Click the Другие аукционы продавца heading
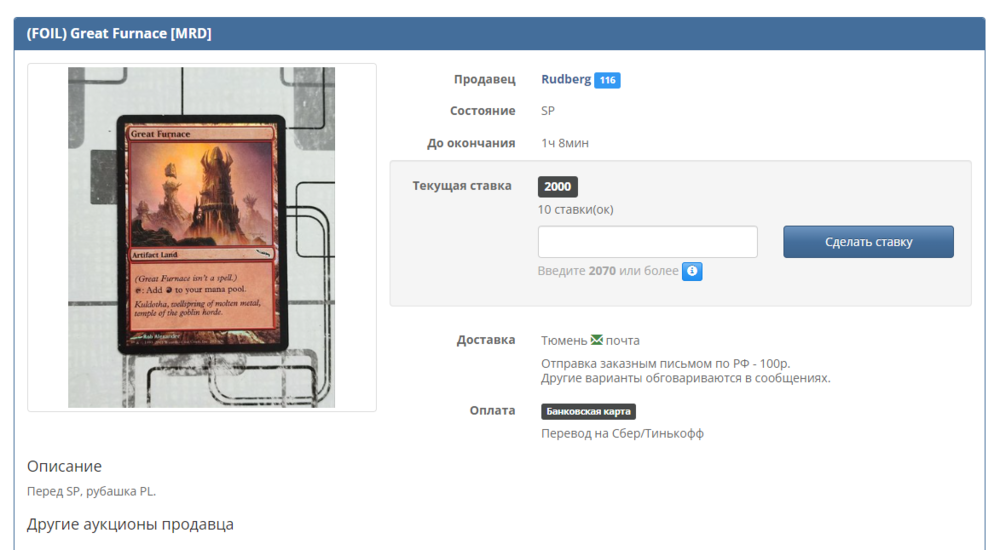Image resolution: width=1000 pixels, height=550 pixels. point(130,524)
